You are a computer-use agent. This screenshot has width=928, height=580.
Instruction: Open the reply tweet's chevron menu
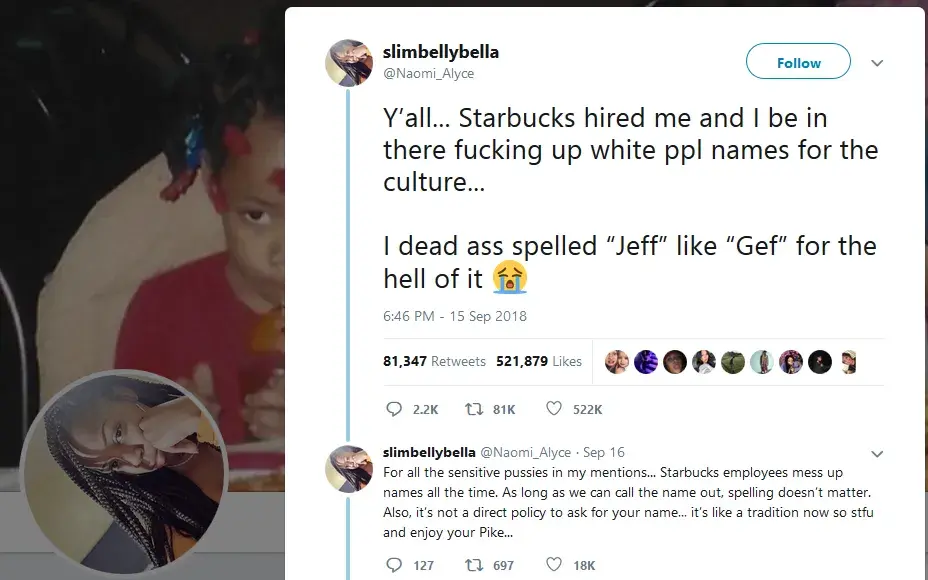click(x=877, y=453)
